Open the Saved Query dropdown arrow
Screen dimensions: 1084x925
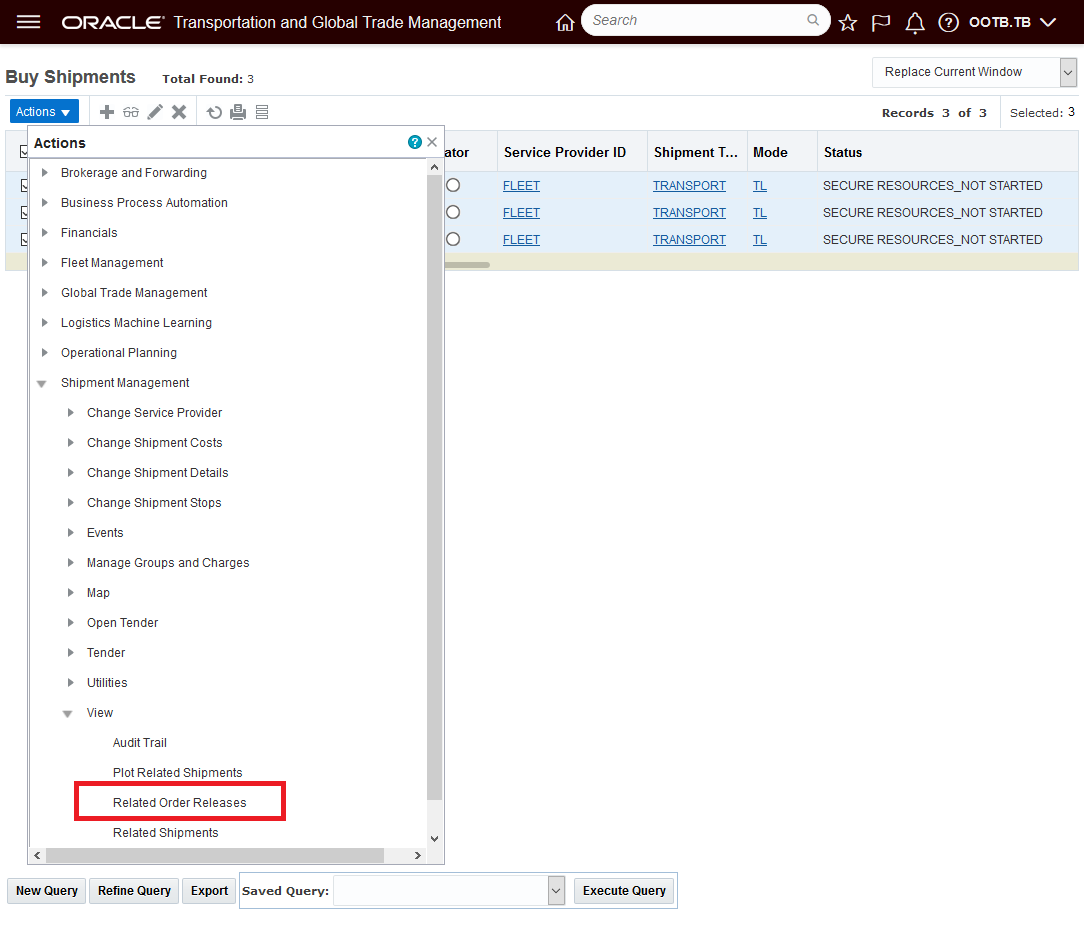click(x=556, y=890)
